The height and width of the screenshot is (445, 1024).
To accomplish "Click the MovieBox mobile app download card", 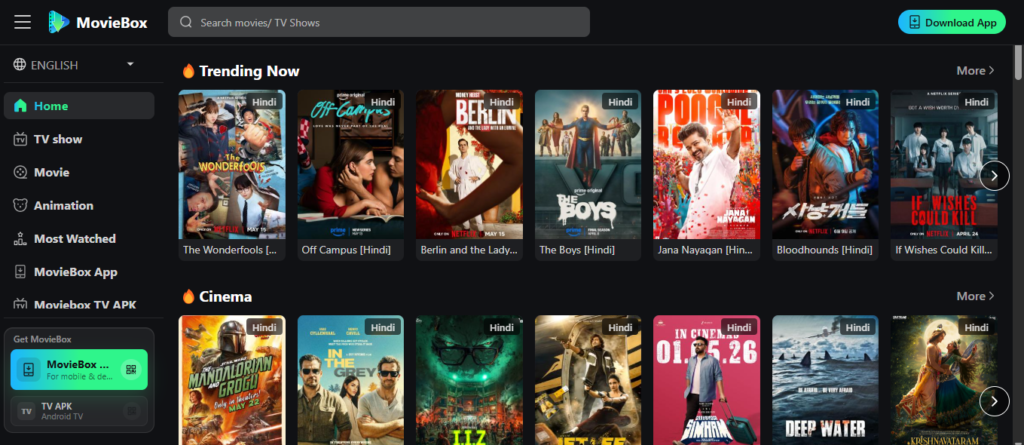I will pyautogui.click(x=79, y=369).
